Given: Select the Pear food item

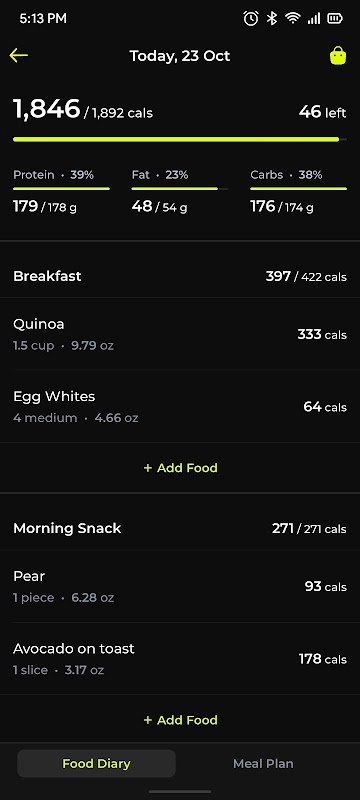Looking at the screenshot, I should pos(180,587).
